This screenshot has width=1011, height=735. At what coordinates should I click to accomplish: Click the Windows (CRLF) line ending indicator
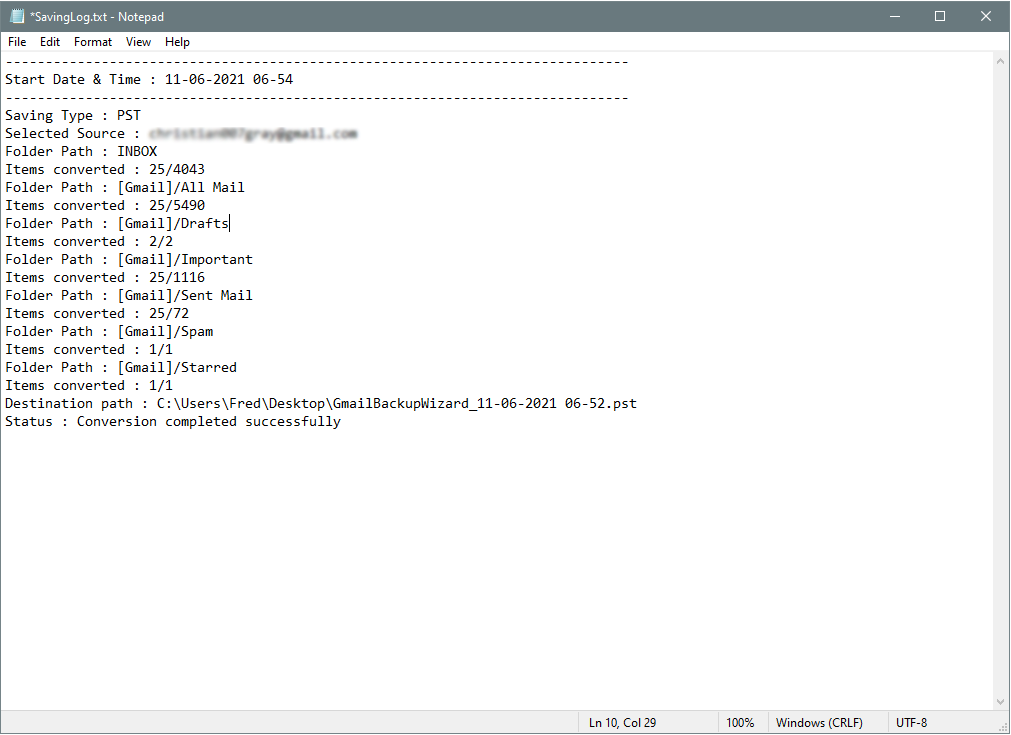pos(819,723)
